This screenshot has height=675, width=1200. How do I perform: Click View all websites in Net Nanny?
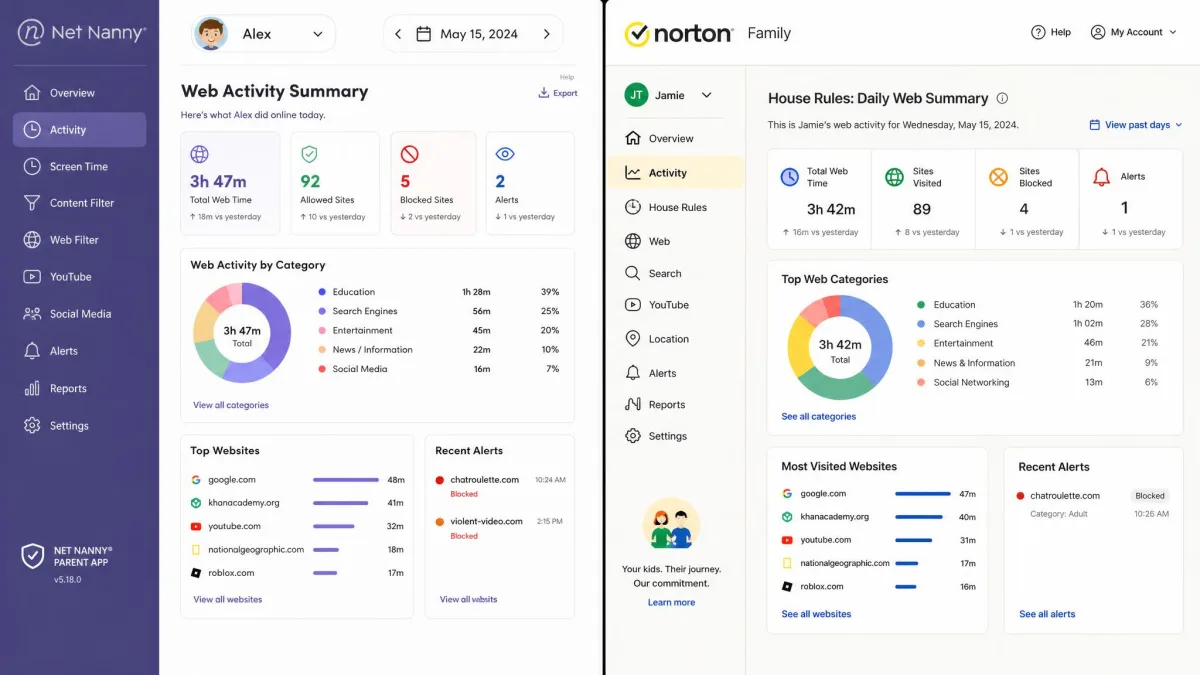tap(228, 599)
